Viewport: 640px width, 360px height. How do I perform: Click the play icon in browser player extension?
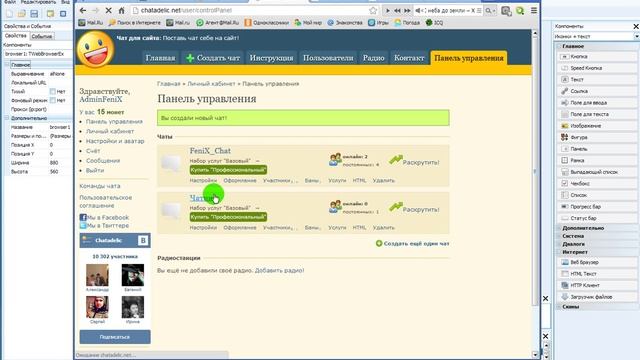(x=387, y=11)
